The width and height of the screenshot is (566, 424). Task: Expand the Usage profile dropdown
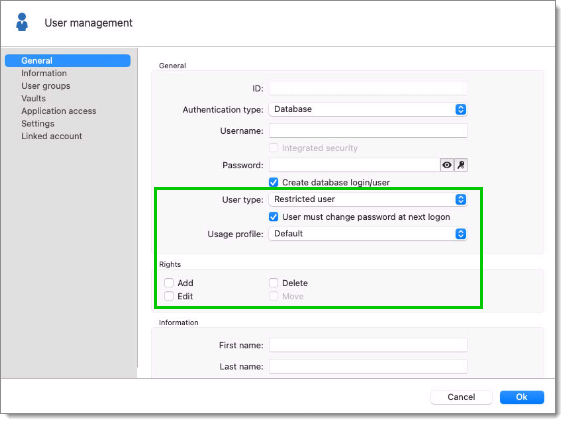368,234
